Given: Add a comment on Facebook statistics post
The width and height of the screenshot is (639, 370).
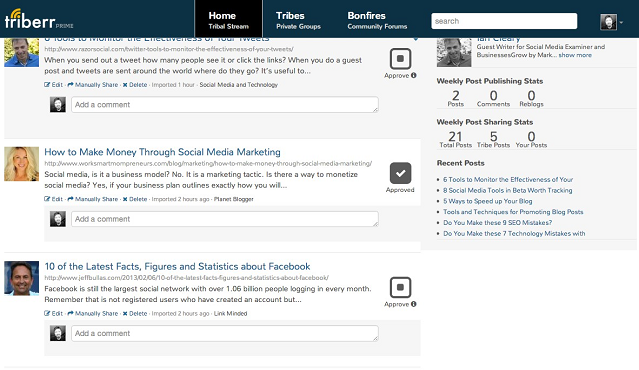Looking at the screenshot, I should [x=225, y=333].
